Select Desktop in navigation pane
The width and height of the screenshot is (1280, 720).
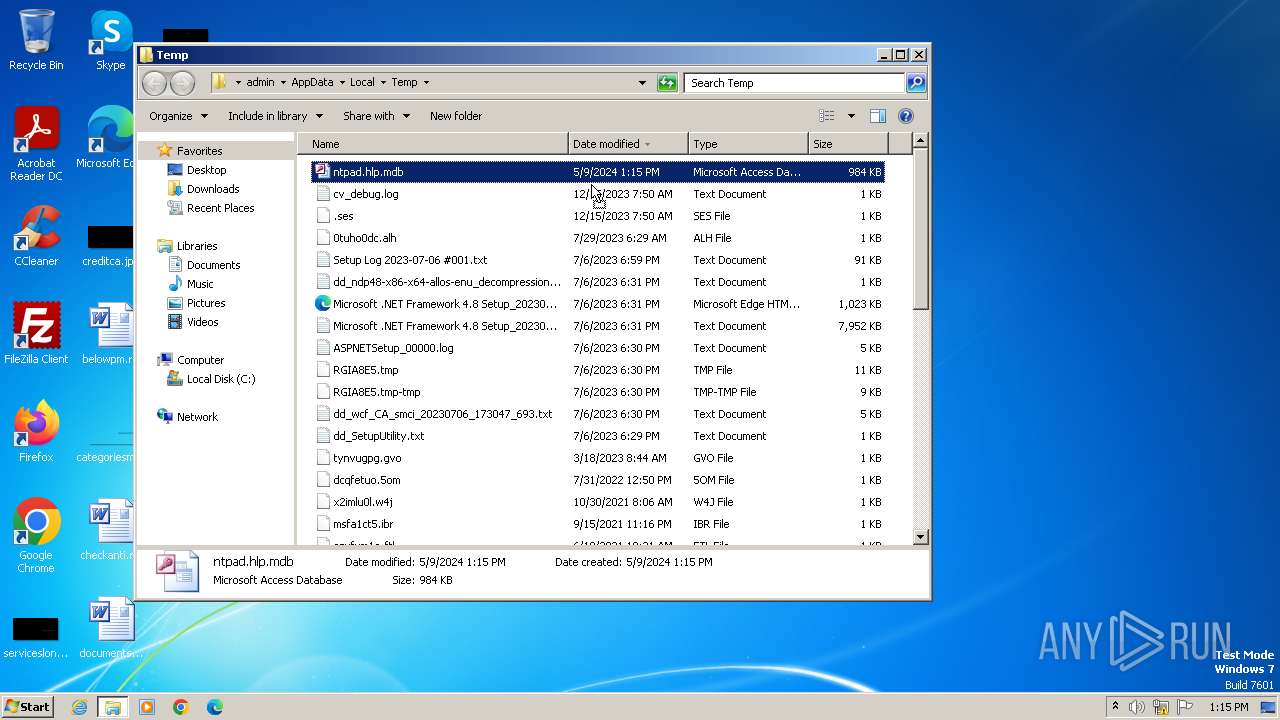pos(206,170)
